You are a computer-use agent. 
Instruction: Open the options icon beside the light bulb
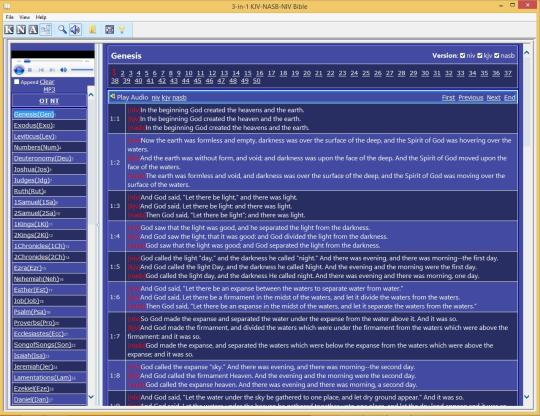pos(110,30)
